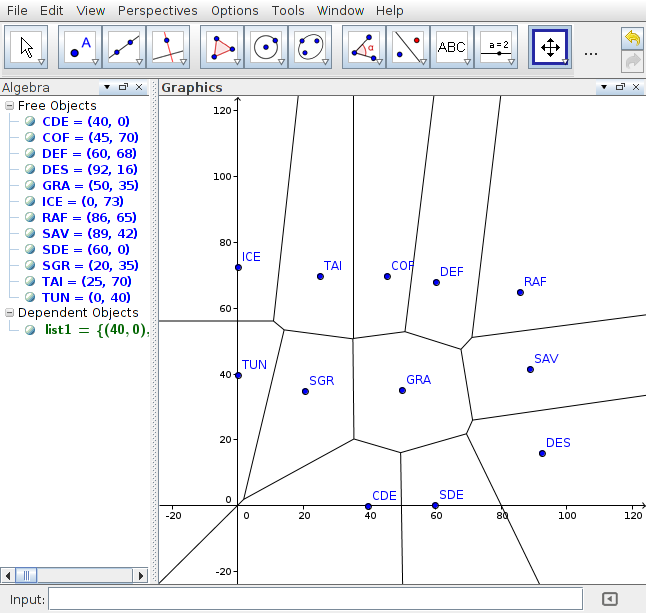
Task: Click the Undo button
Action: point(631,37)
